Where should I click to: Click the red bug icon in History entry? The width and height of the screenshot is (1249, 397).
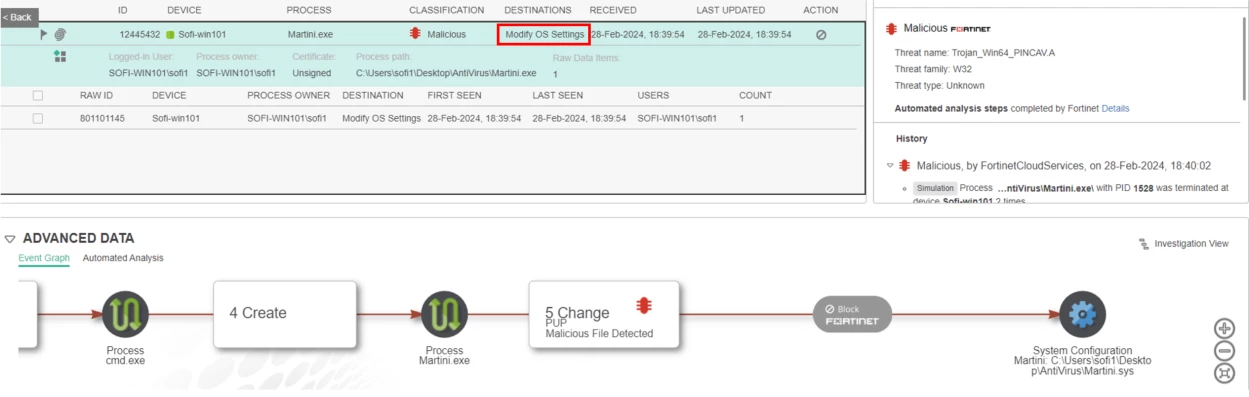tap(905, 166)
